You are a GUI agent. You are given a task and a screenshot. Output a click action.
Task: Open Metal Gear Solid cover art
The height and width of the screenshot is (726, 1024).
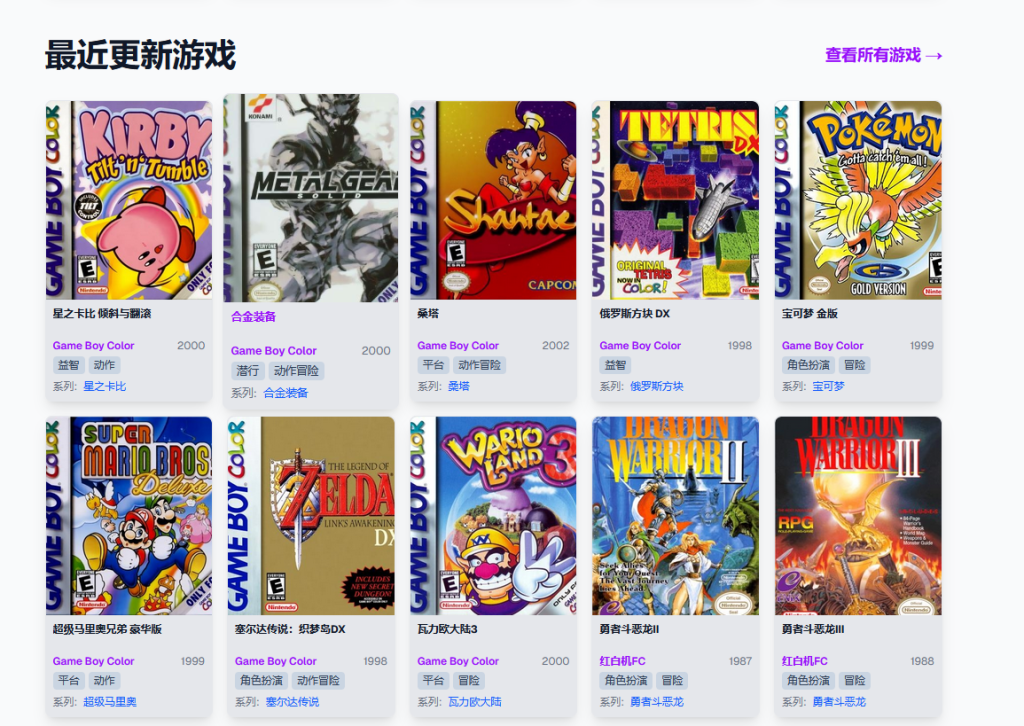311,198
